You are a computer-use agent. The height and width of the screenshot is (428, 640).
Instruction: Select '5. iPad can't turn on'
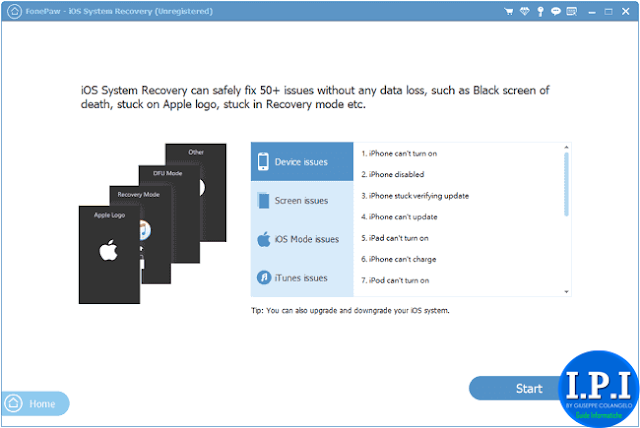tap(394, 238)
